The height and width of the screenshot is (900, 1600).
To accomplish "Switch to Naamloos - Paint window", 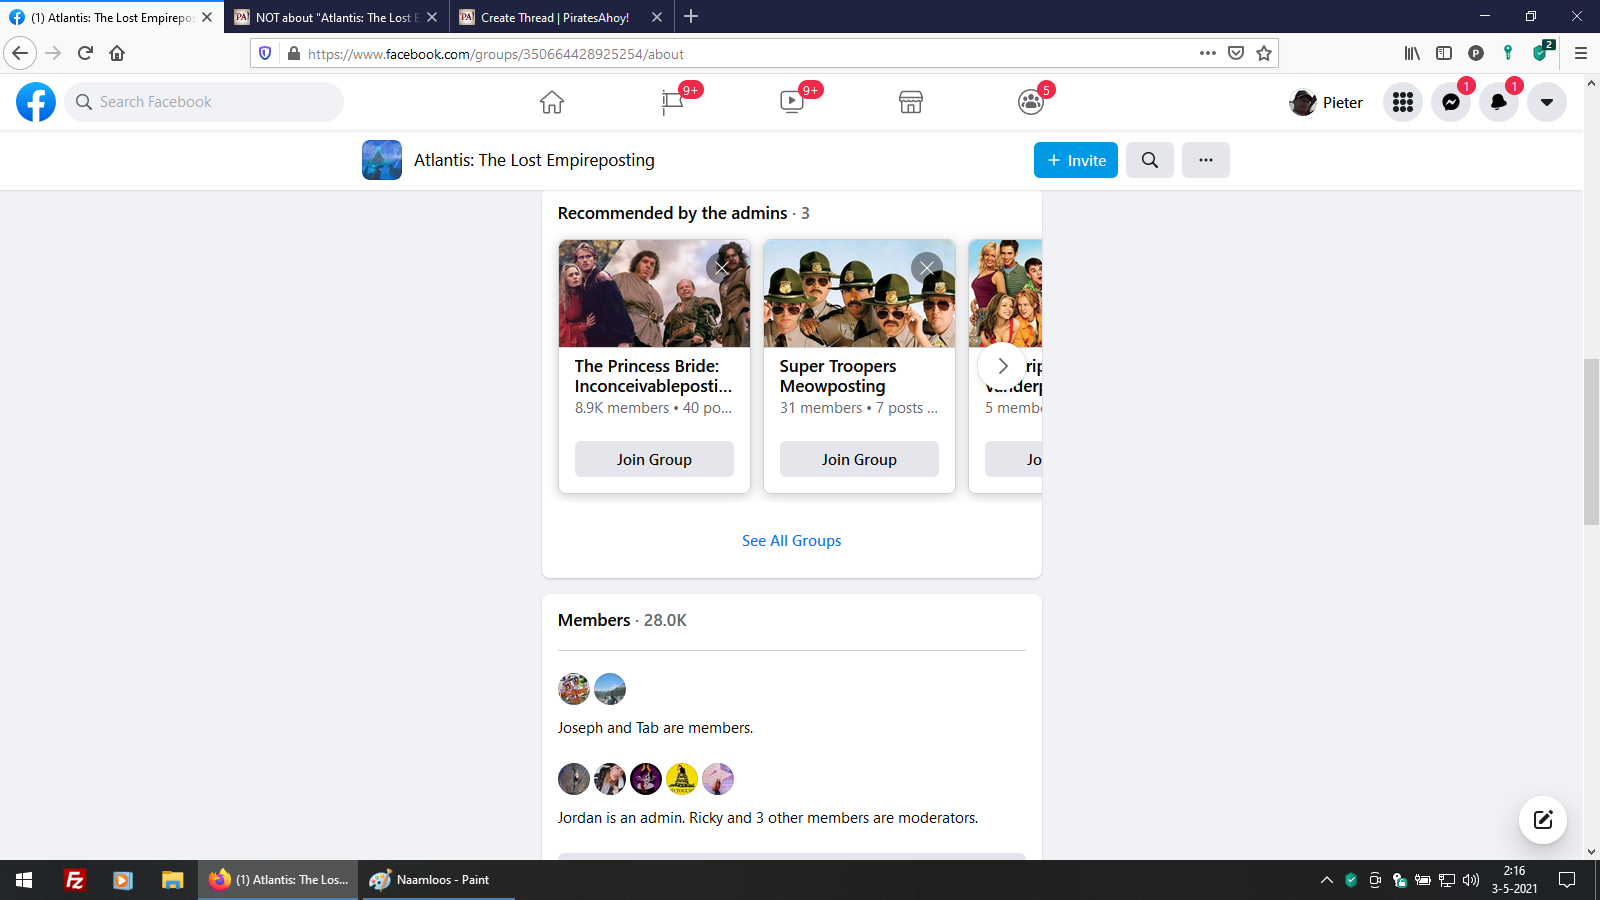I will tap(437, 880).
